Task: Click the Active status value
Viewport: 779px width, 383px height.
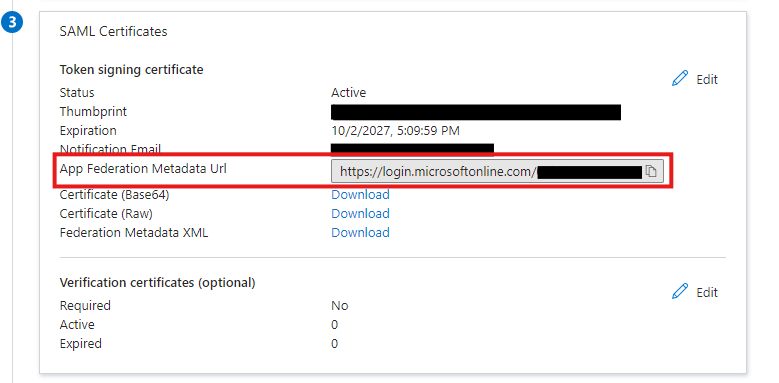Action: click(x=349, y=93)
